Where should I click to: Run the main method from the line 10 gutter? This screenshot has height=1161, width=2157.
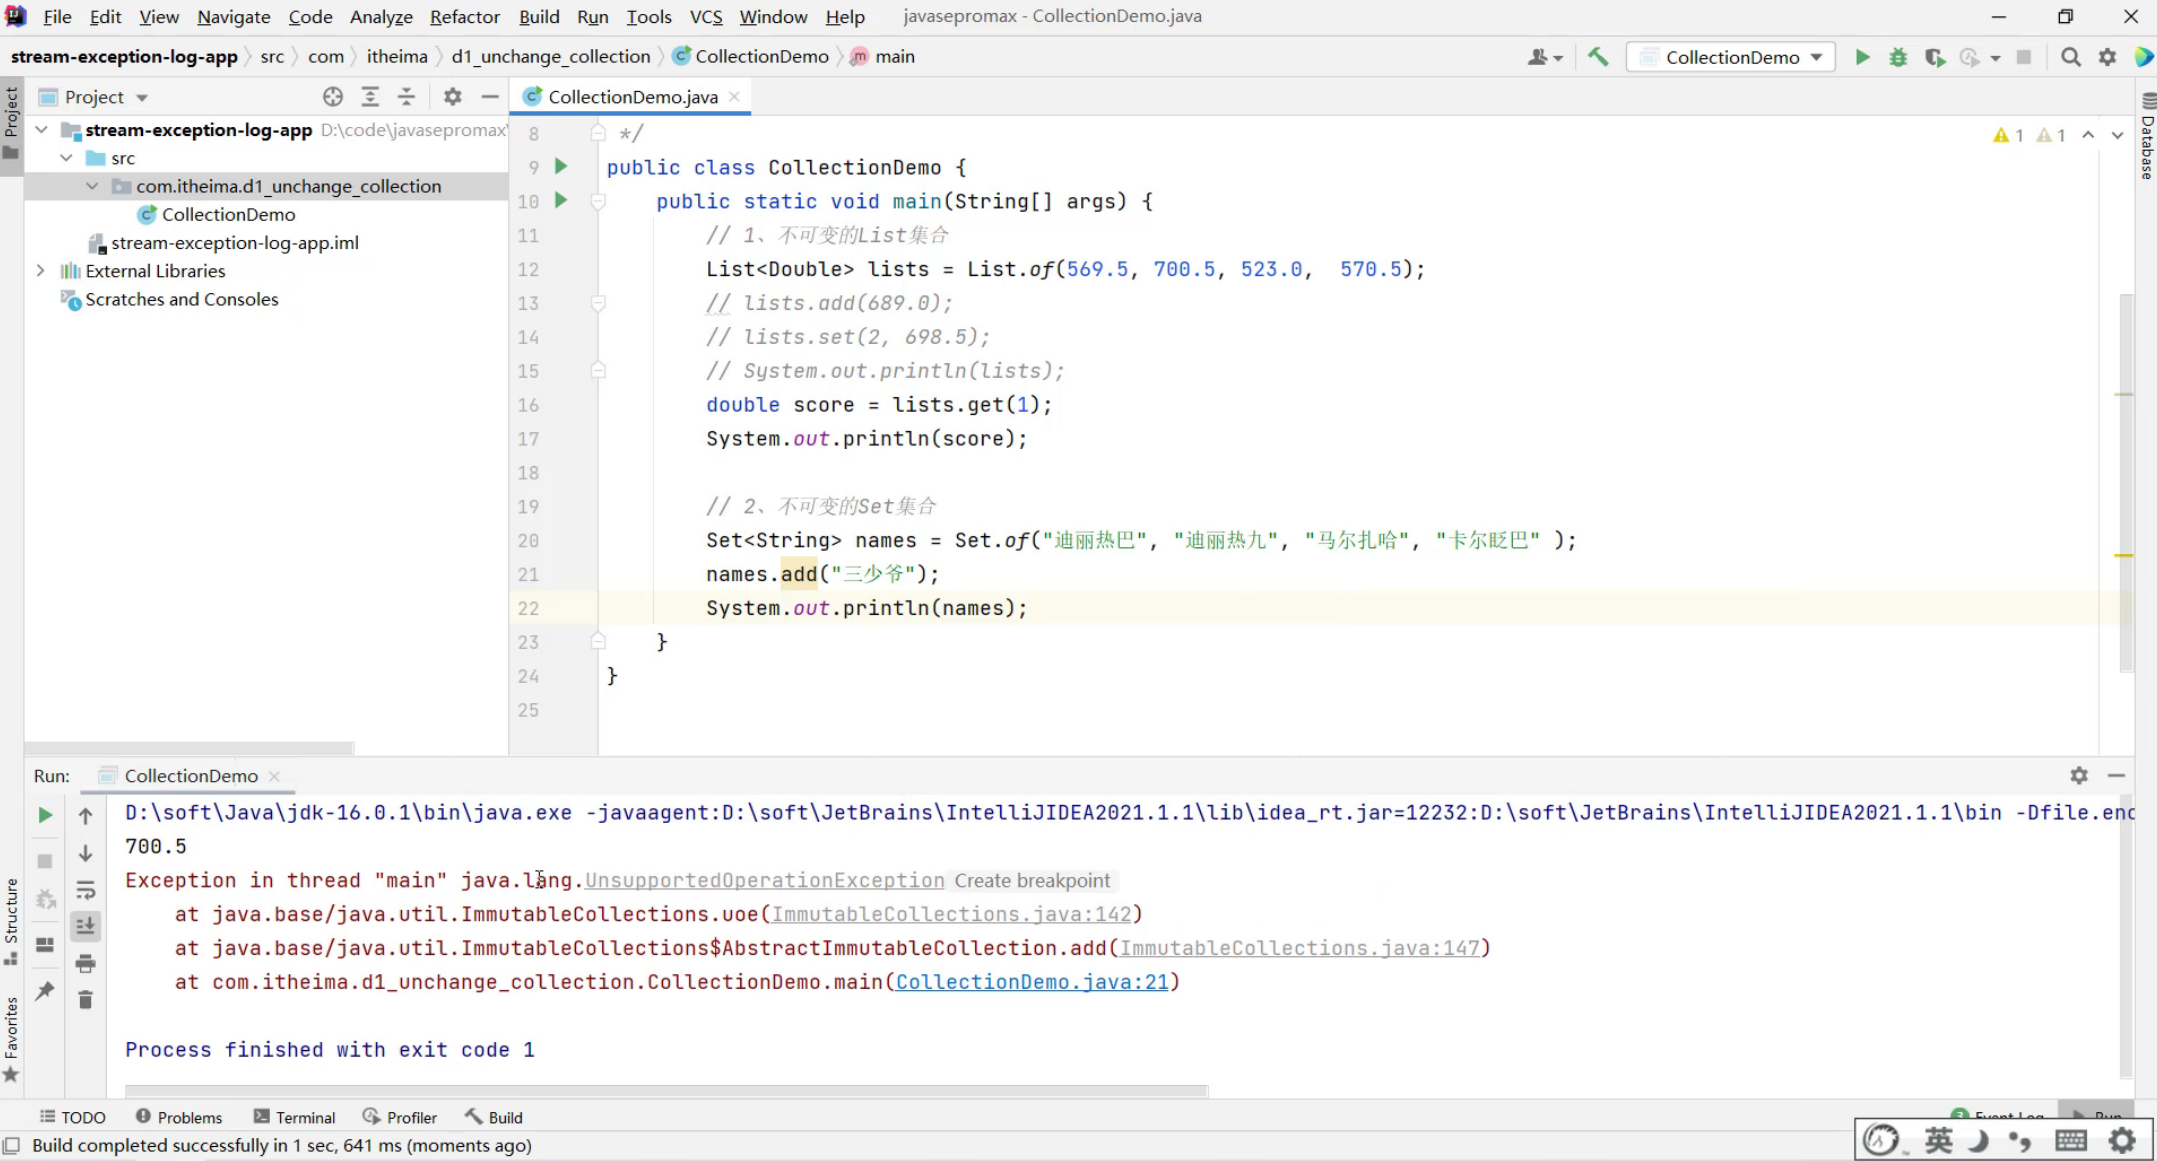tap(561, 200)
